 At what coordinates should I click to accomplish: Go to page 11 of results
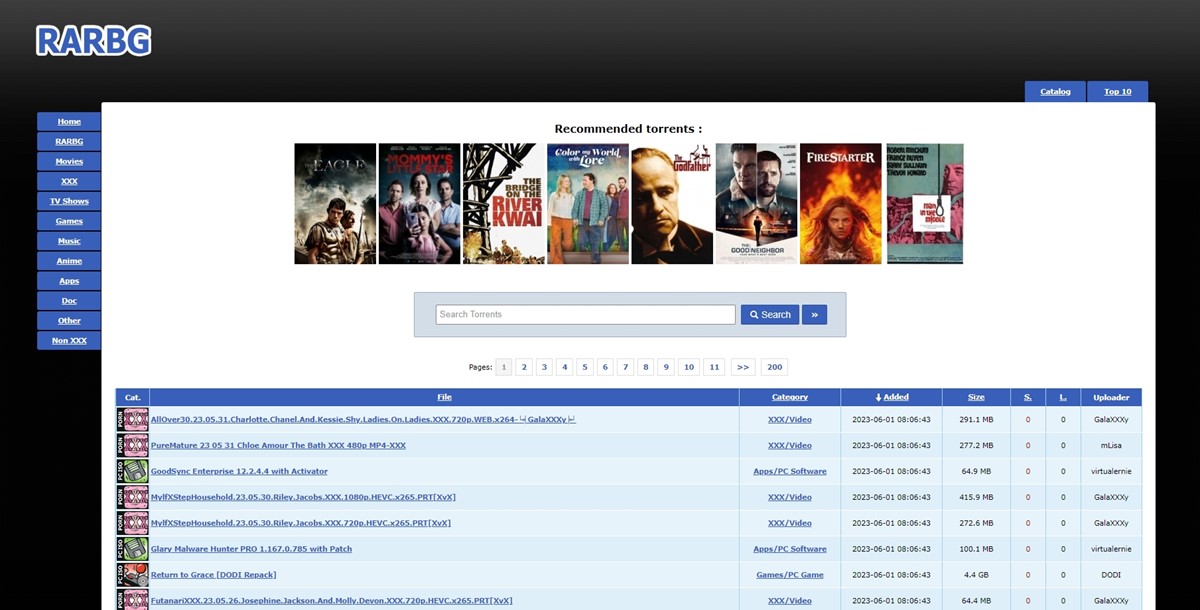[714, 367]
